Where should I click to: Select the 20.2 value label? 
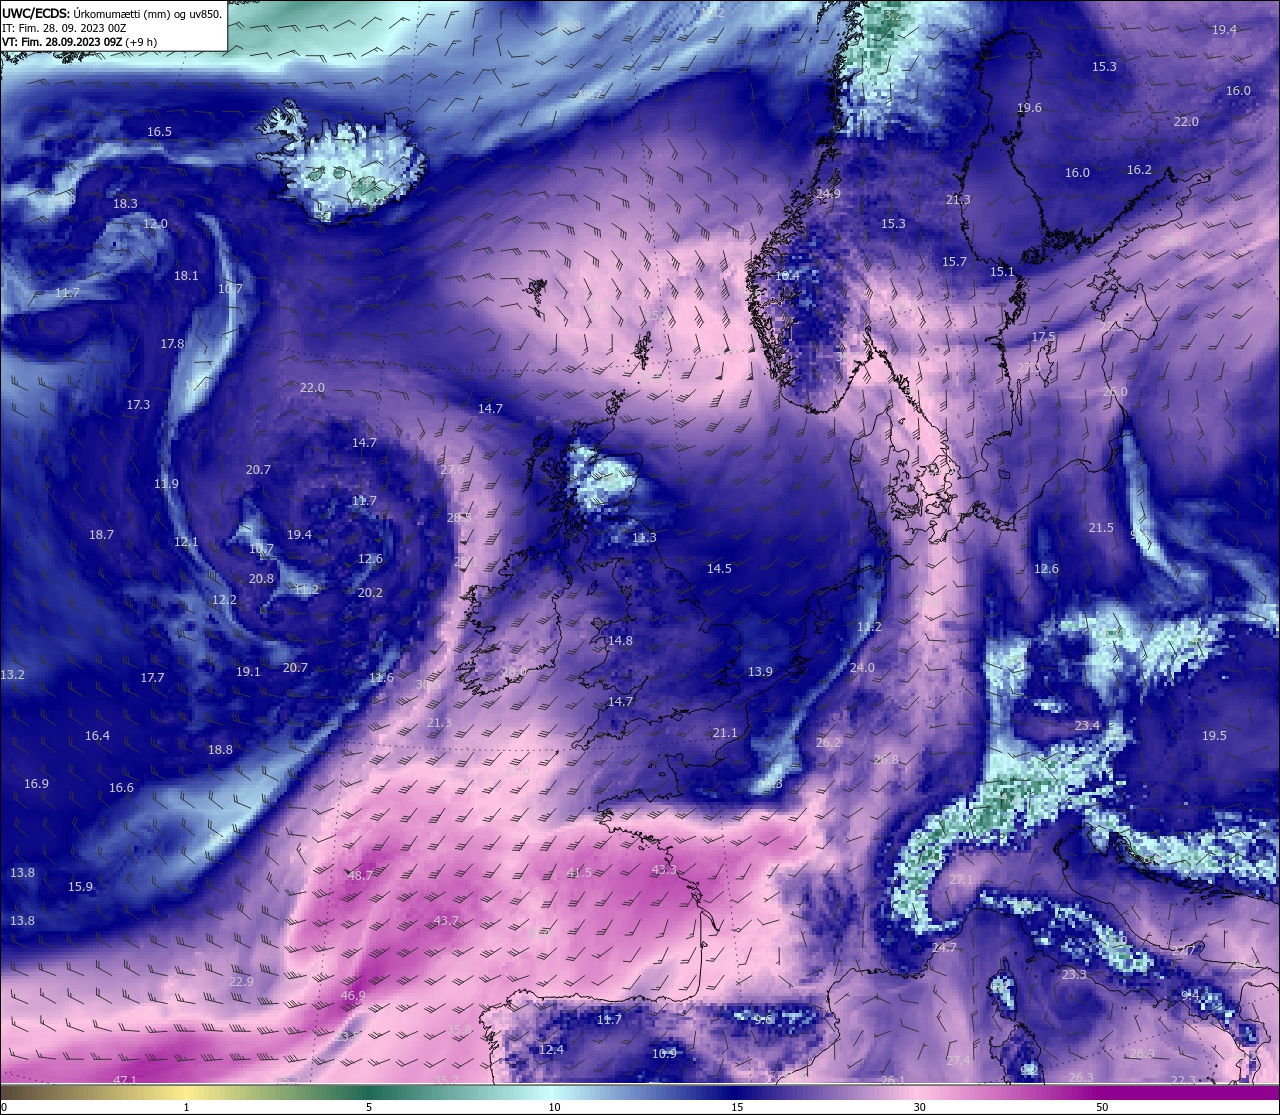click(370, 593)
